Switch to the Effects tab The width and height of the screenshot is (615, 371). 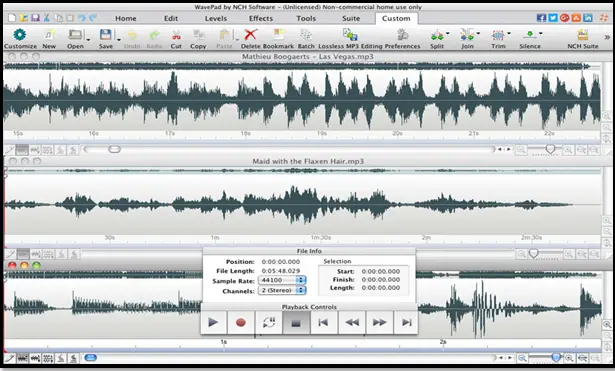pos(261,18)
